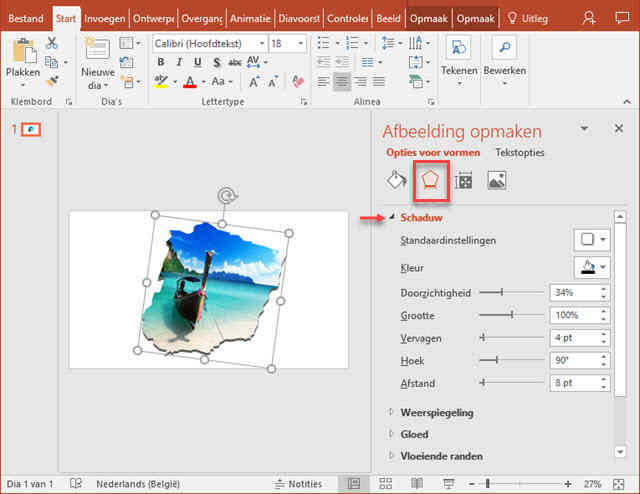
Task: Click the red font color icon
Action: pyautogui.click(x=190, y=82)
